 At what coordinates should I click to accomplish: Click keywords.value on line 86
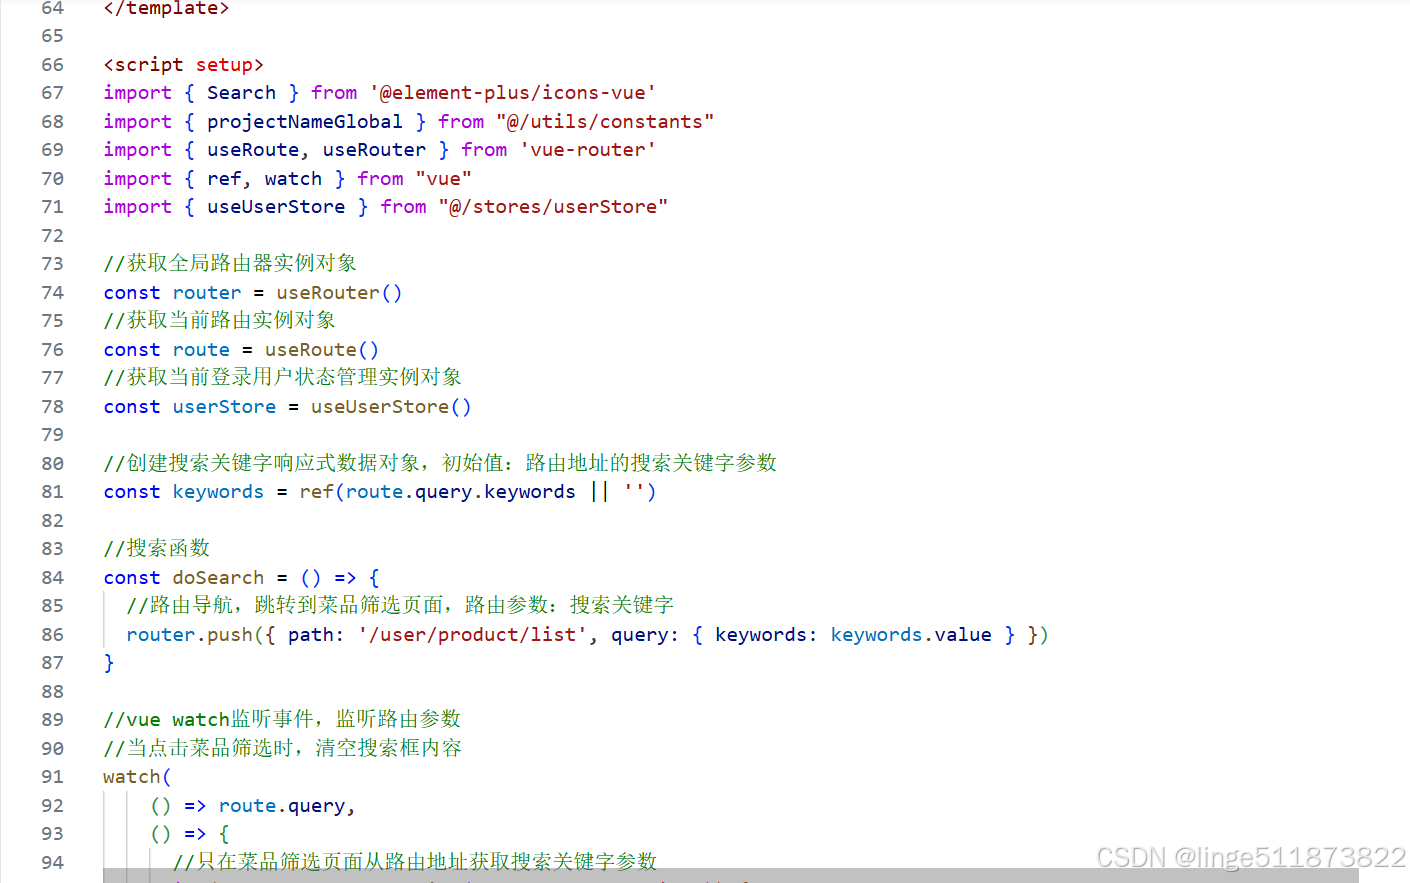coord(911,635)
